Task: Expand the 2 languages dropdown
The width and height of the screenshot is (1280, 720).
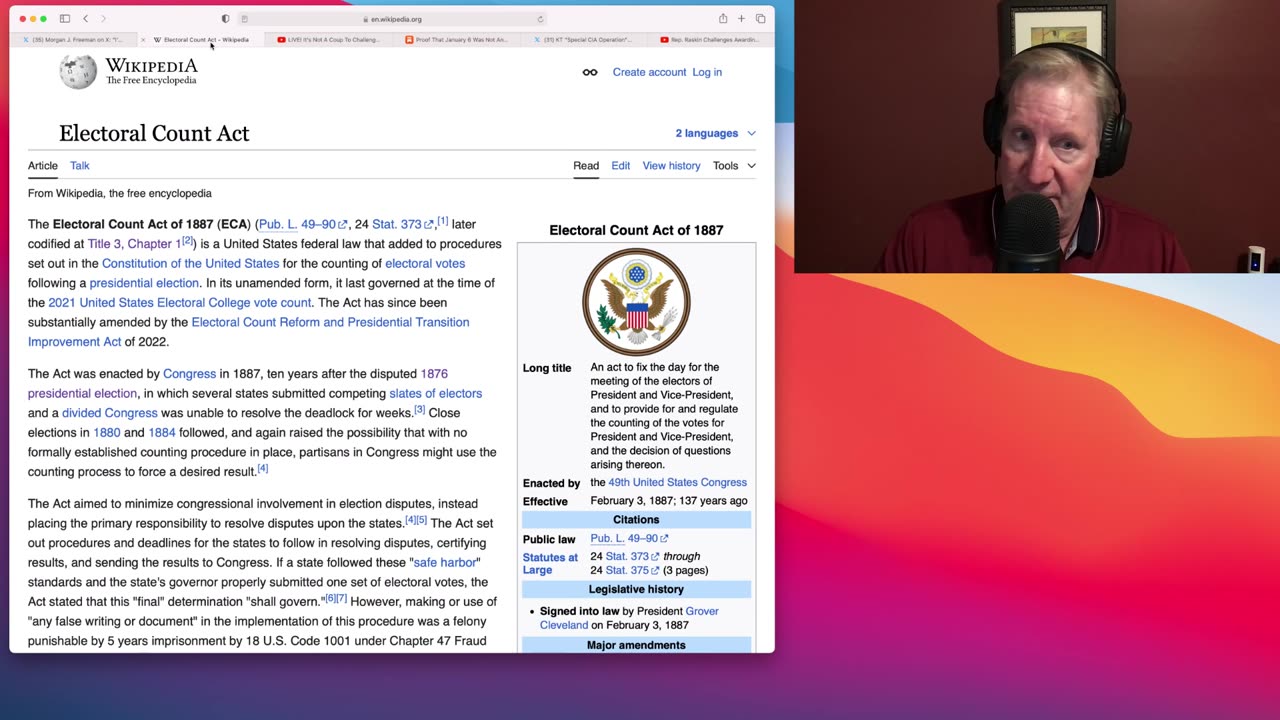Action: coord(715,133)
